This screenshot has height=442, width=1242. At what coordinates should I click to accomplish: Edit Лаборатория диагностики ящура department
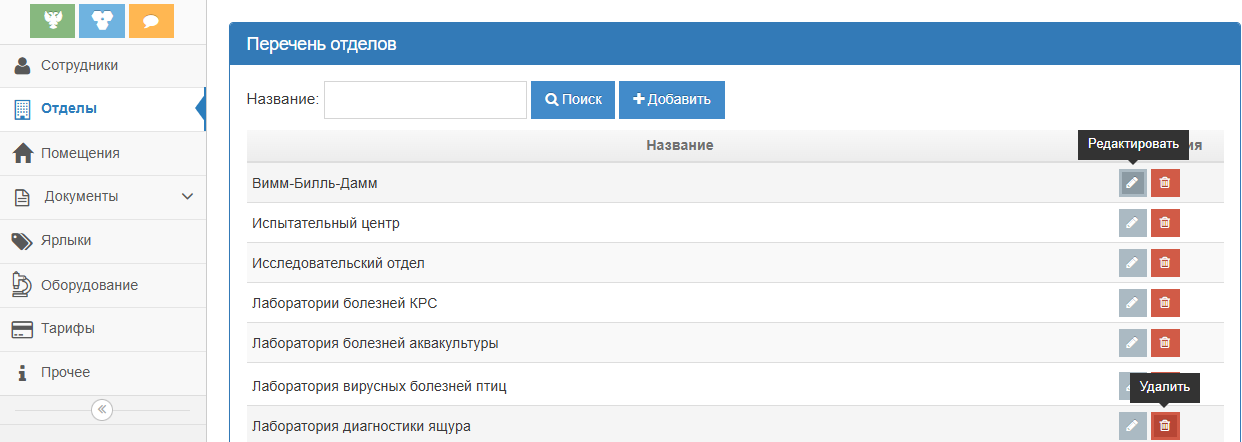[x=1132, y=426]
